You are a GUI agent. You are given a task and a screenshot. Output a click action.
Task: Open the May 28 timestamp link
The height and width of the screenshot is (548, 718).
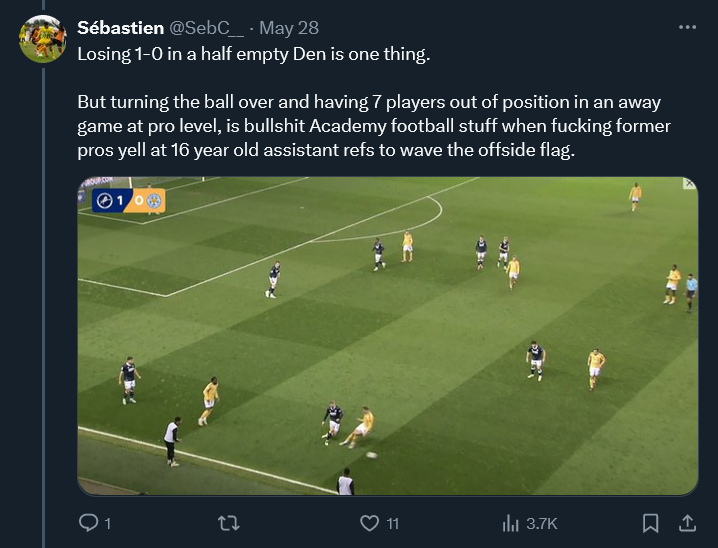[282, 27]
